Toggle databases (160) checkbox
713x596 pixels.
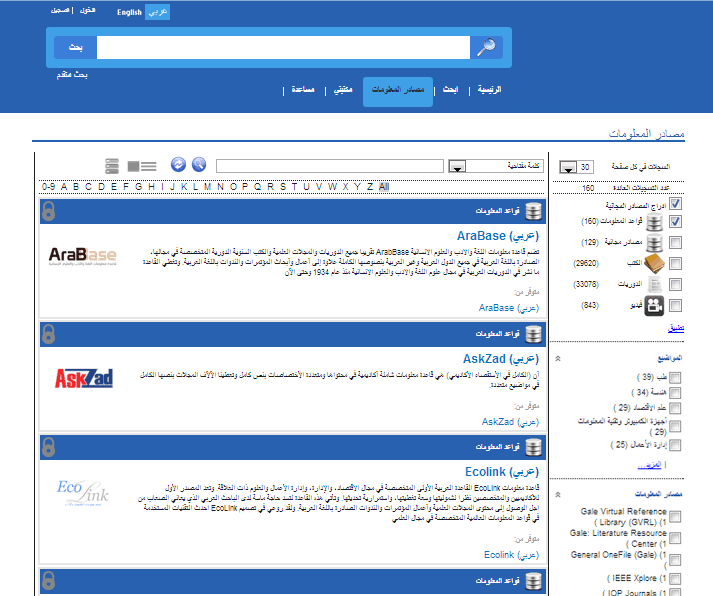[x=675, y=221]
